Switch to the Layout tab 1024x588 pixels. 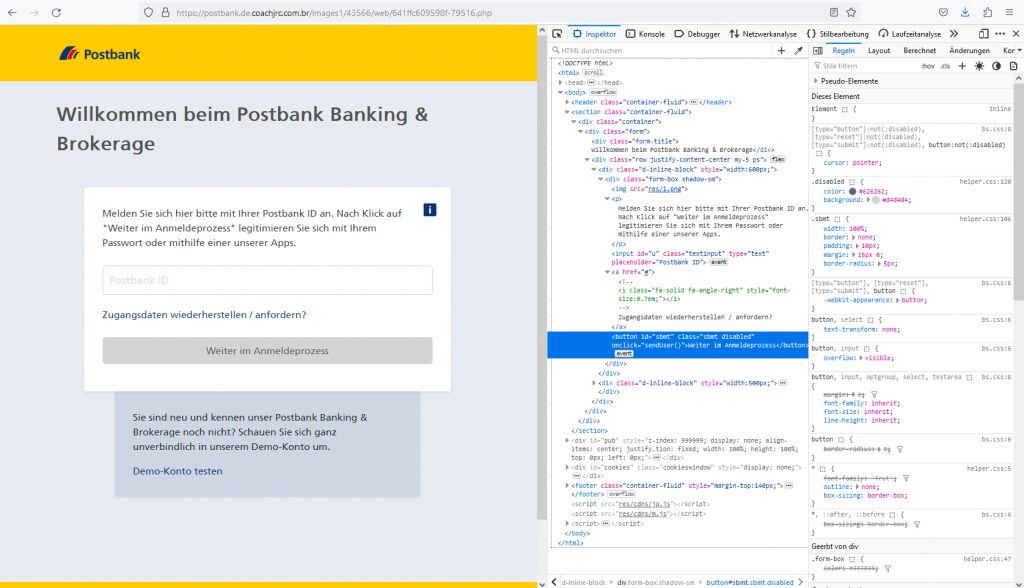click(x=879, y=50)
